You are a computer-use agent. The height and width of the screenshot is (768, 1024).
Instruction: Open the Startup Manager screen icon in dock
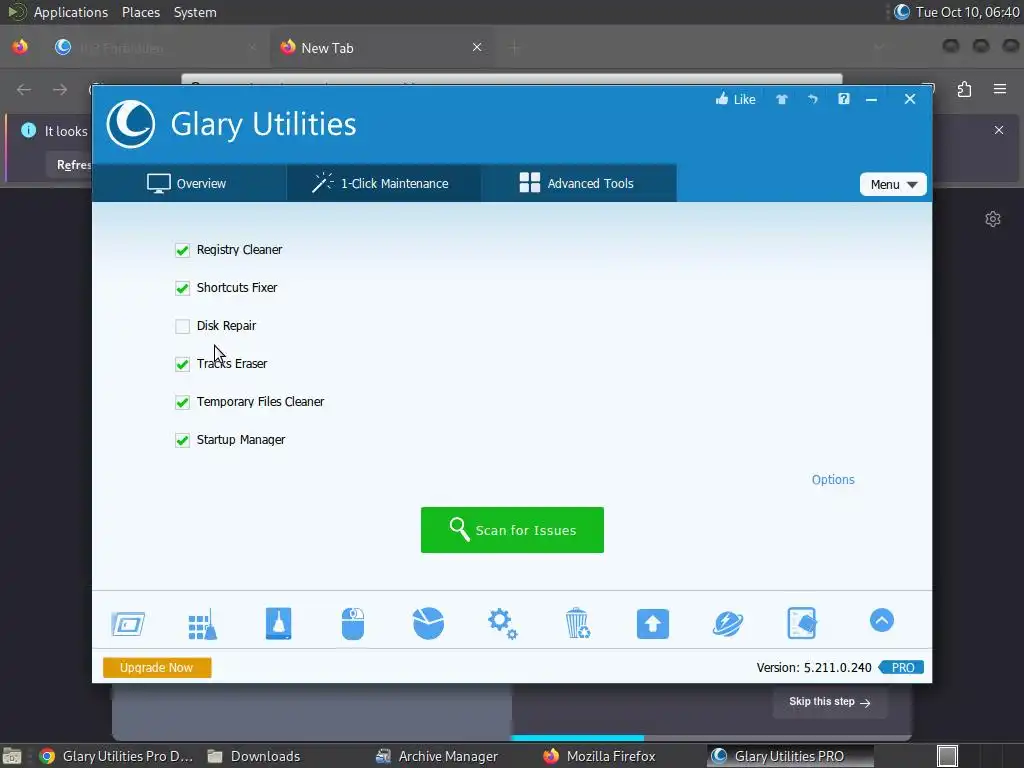(x=128, y=624)
